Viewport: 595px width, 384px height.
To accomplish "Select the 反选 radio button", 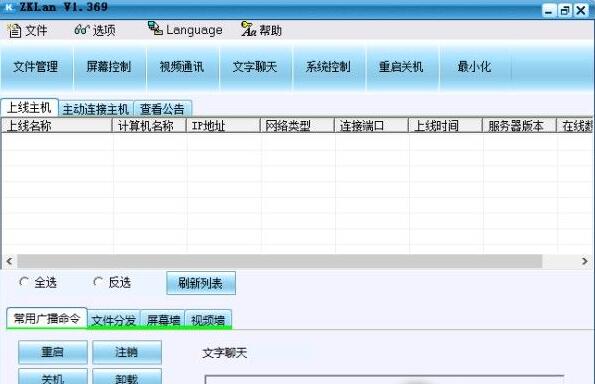I will pos(98,282).
